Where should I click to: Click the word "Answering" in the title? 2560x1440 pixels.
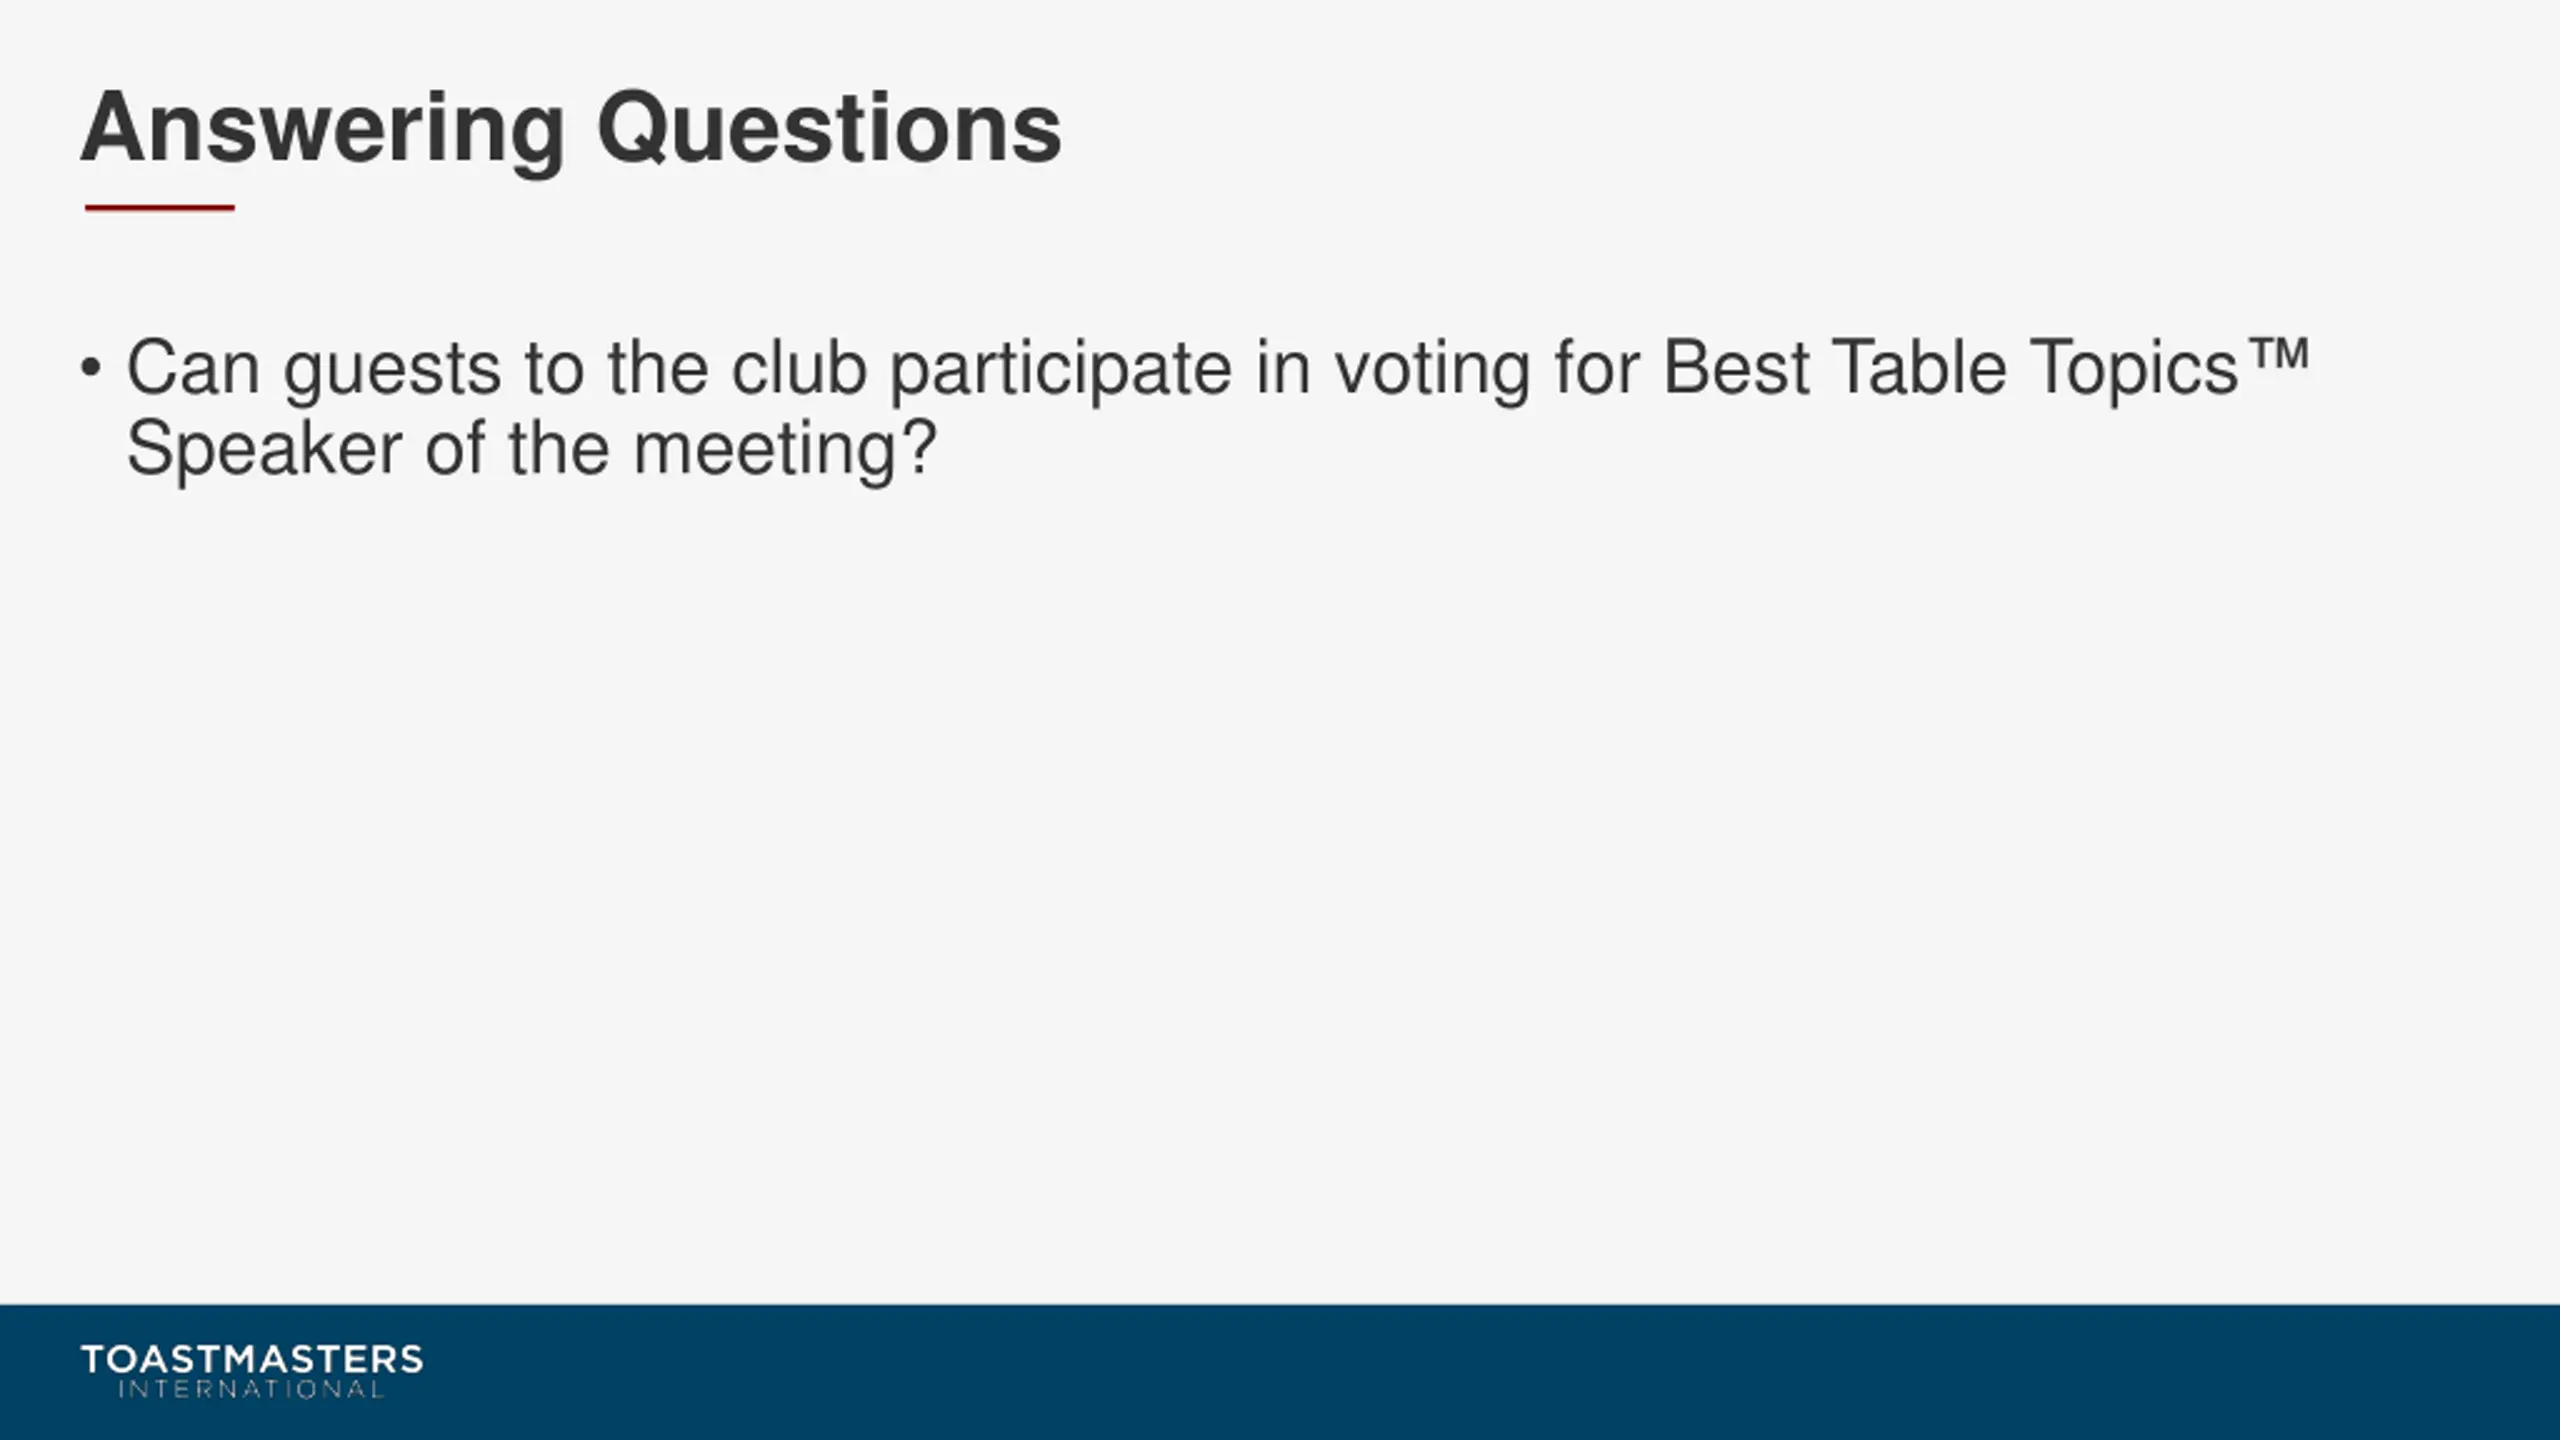pos(323,131)
